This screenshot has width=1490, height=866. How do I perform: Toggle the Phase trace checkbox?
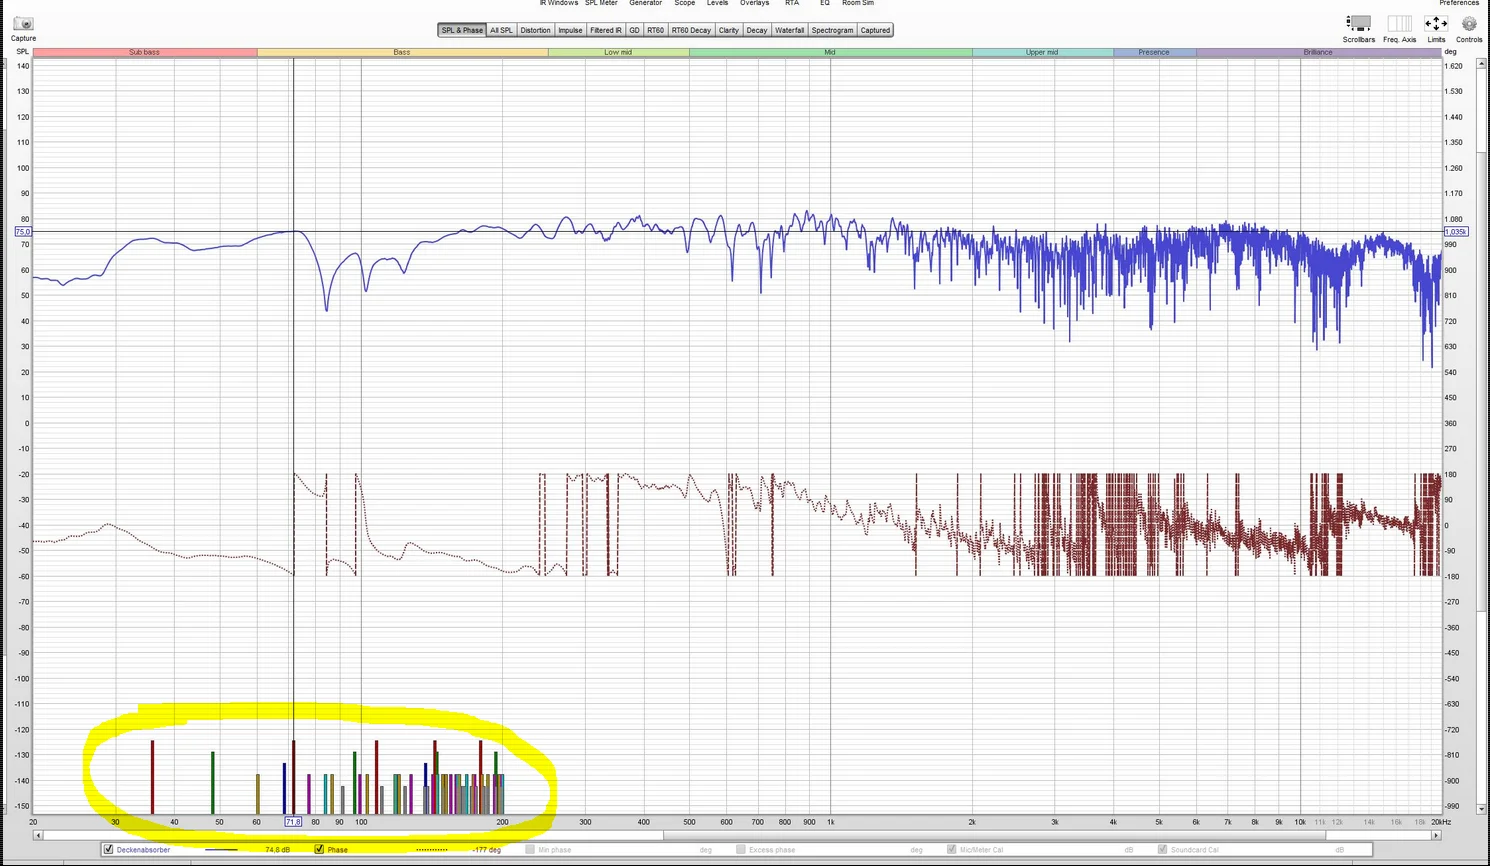click(x=319, y=849)
